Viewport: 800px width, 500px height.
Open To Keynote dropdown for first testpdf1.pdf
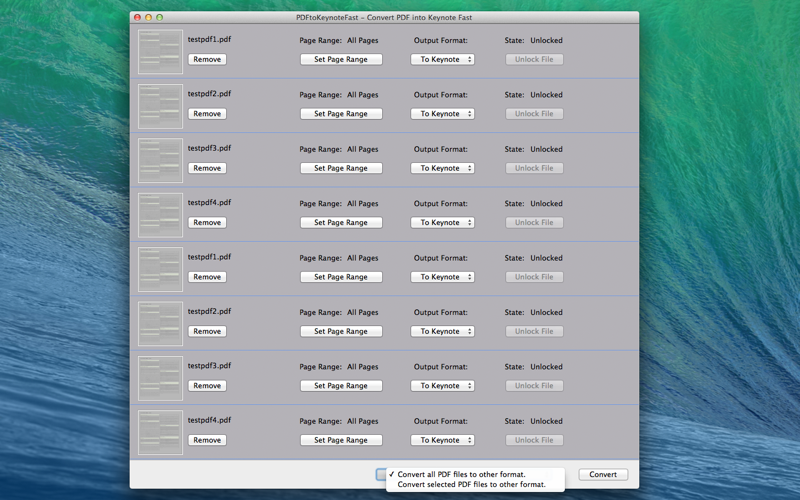coord(442,59)
